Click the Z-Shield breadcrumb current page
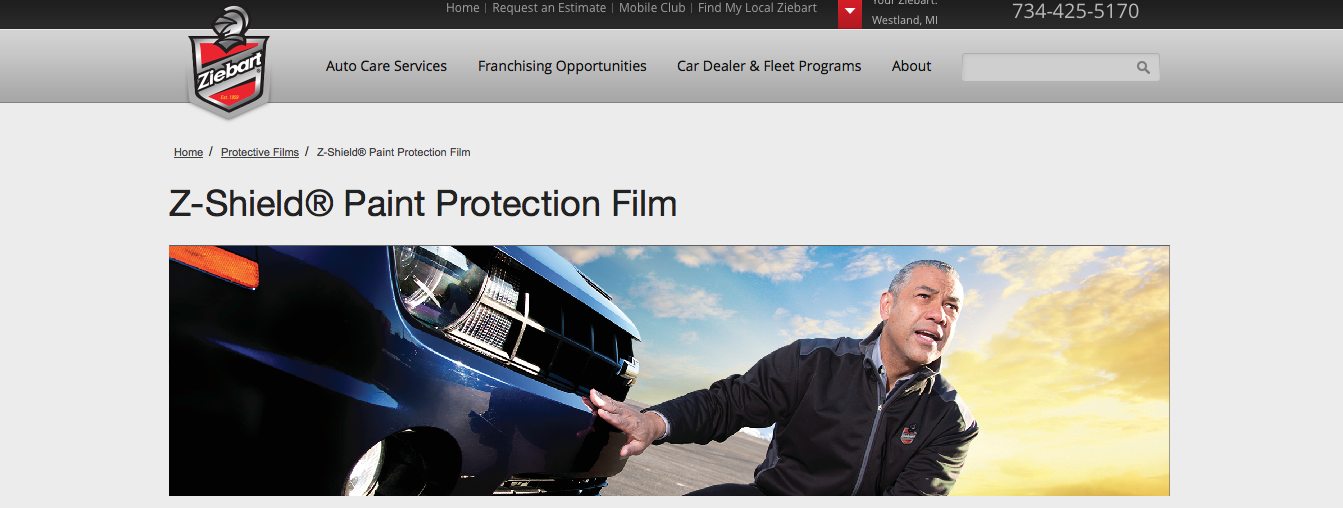 tap(393, 152)
